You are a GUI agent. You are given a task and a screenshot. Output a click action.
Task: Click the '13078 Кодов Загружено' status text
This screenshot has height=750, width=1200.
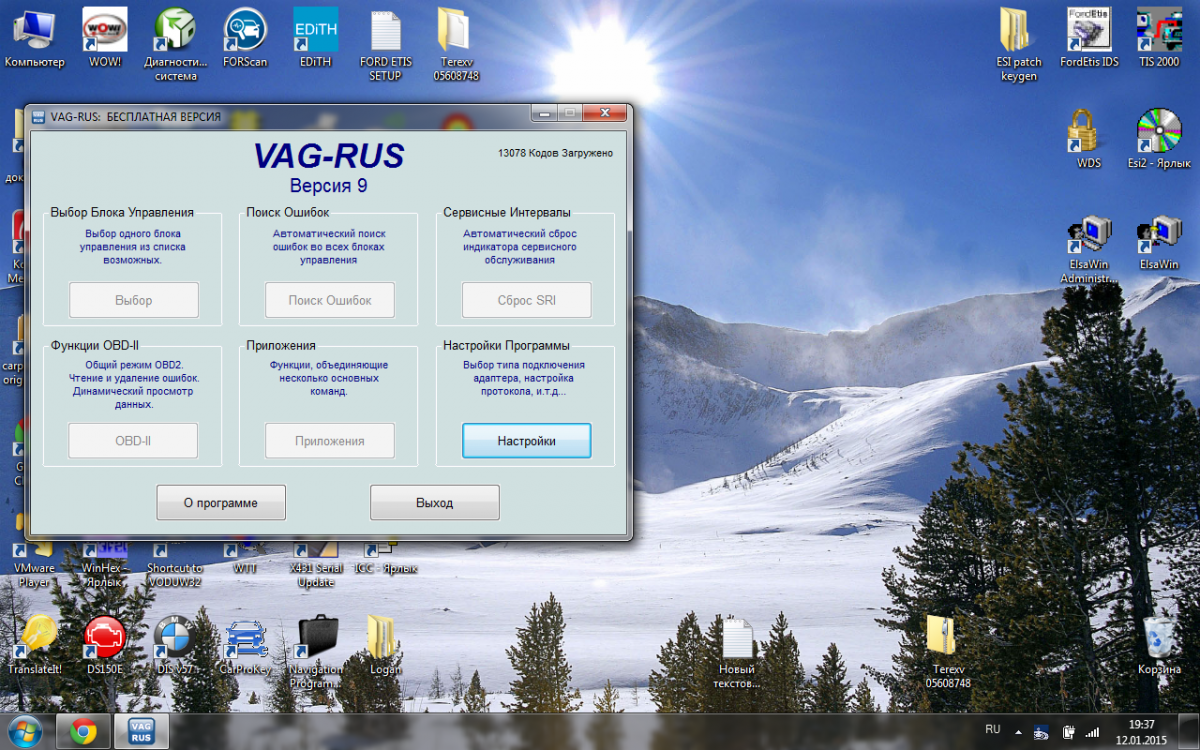(x=555, y=153)
